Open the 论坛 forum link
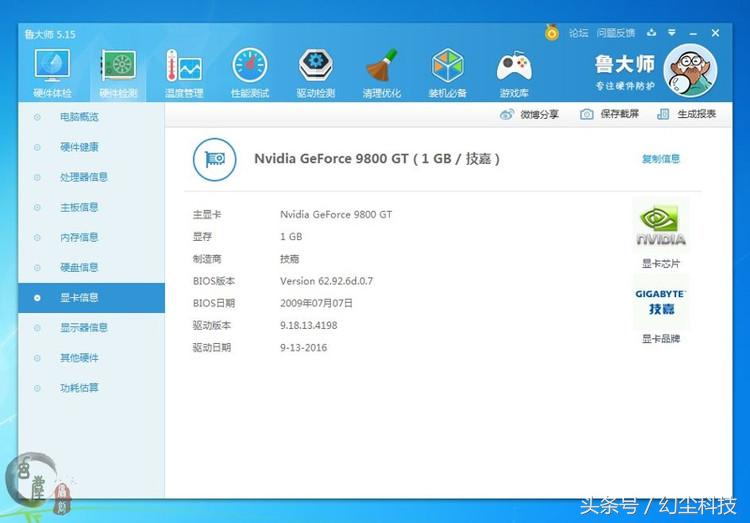 point(578,33)
